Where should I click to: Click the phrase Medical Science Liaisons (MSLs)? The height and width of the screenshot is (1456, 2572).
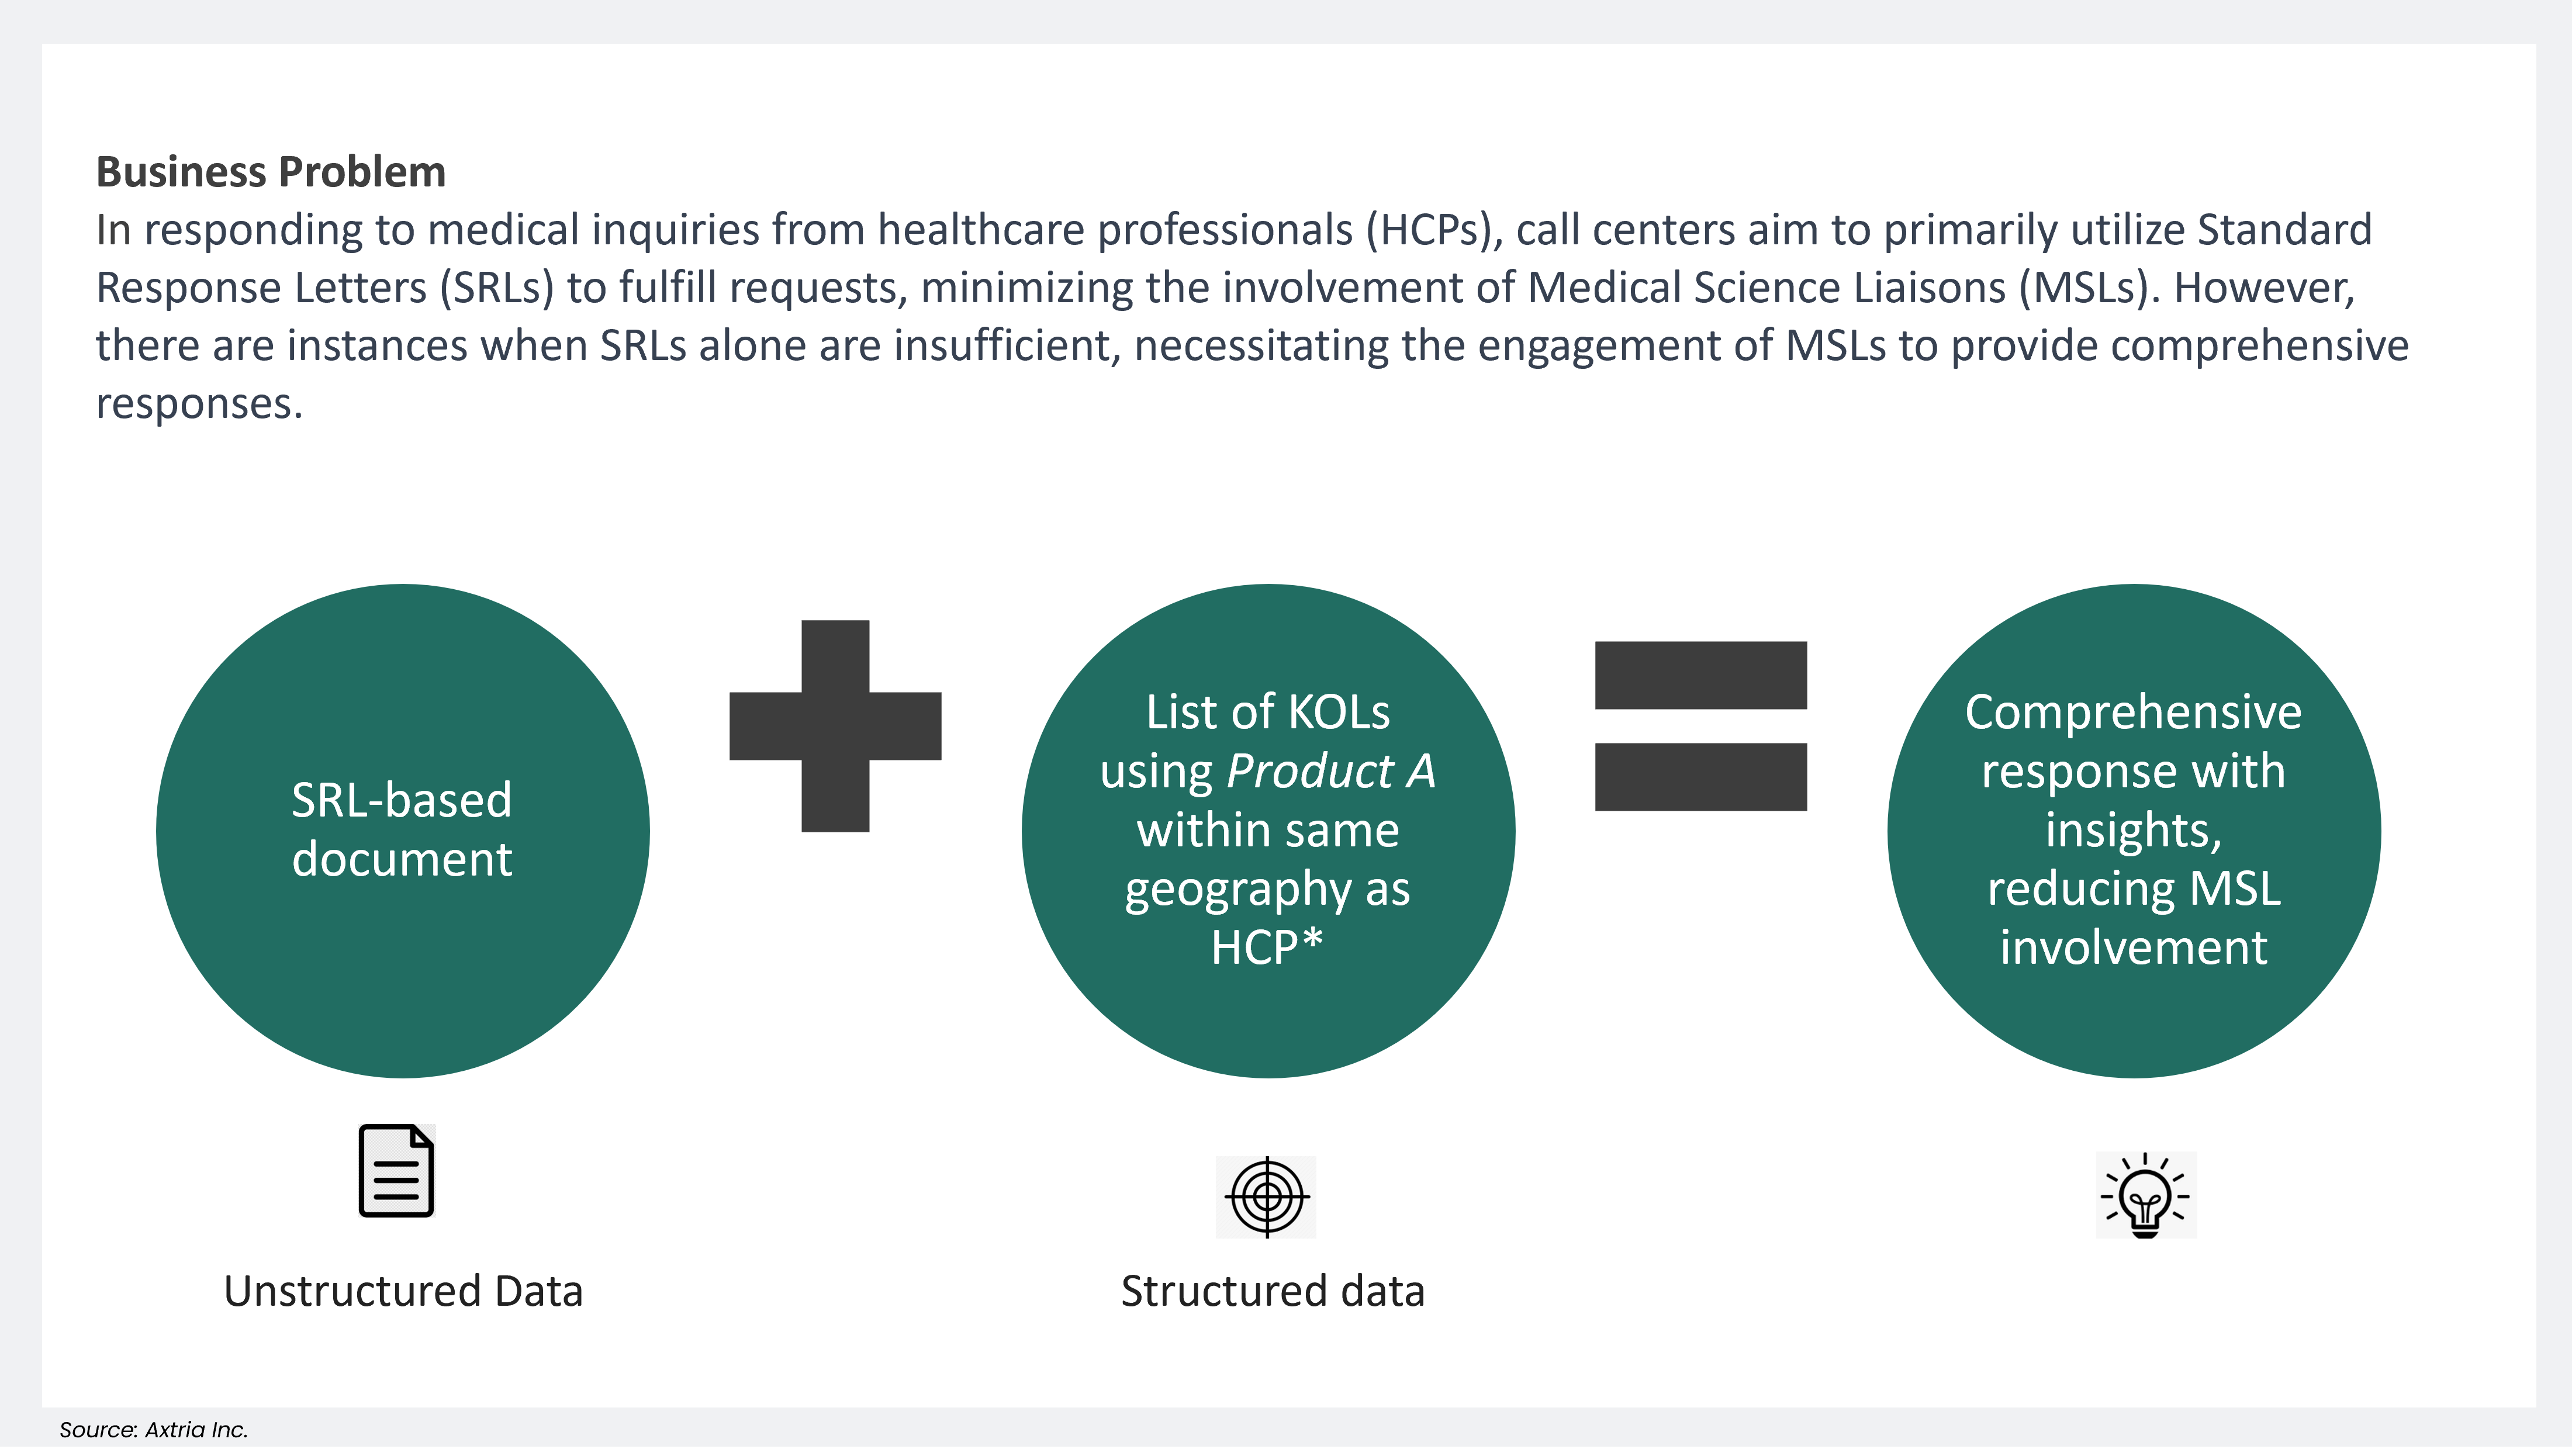click(1838, 288)
